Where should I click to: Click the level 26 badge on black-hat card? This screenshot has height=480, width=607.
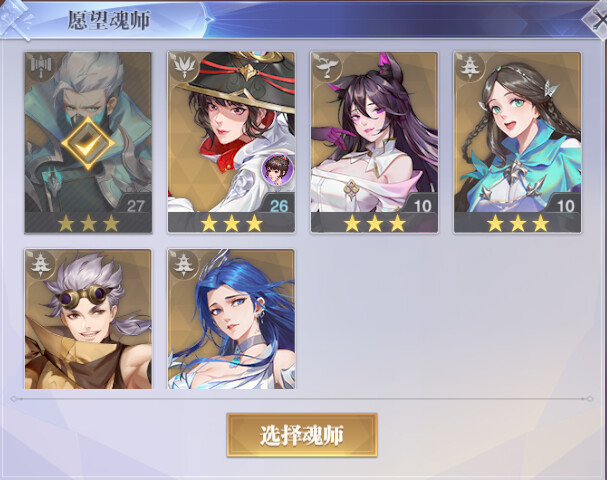click(x=279, y=204)
